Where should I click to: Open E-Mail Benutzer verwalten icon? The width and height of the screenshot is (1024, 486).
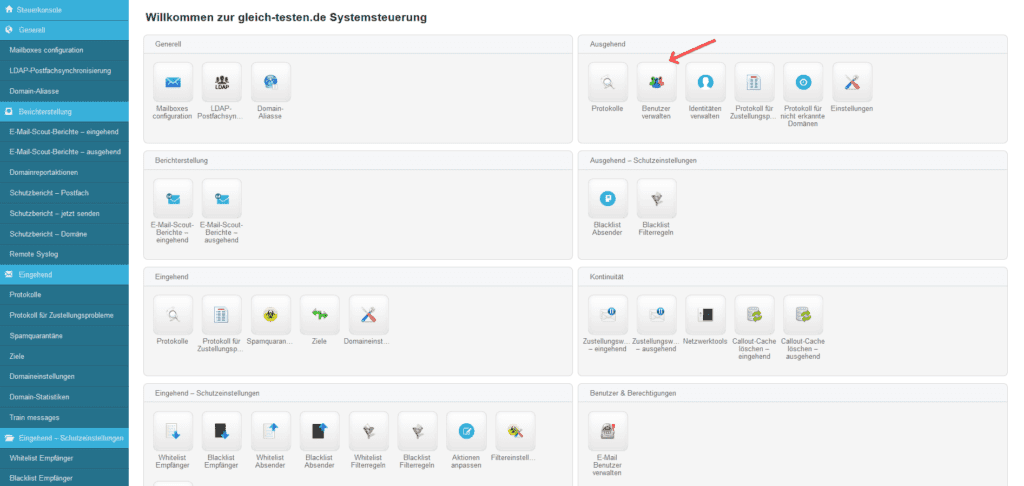(x=608, y=431)
